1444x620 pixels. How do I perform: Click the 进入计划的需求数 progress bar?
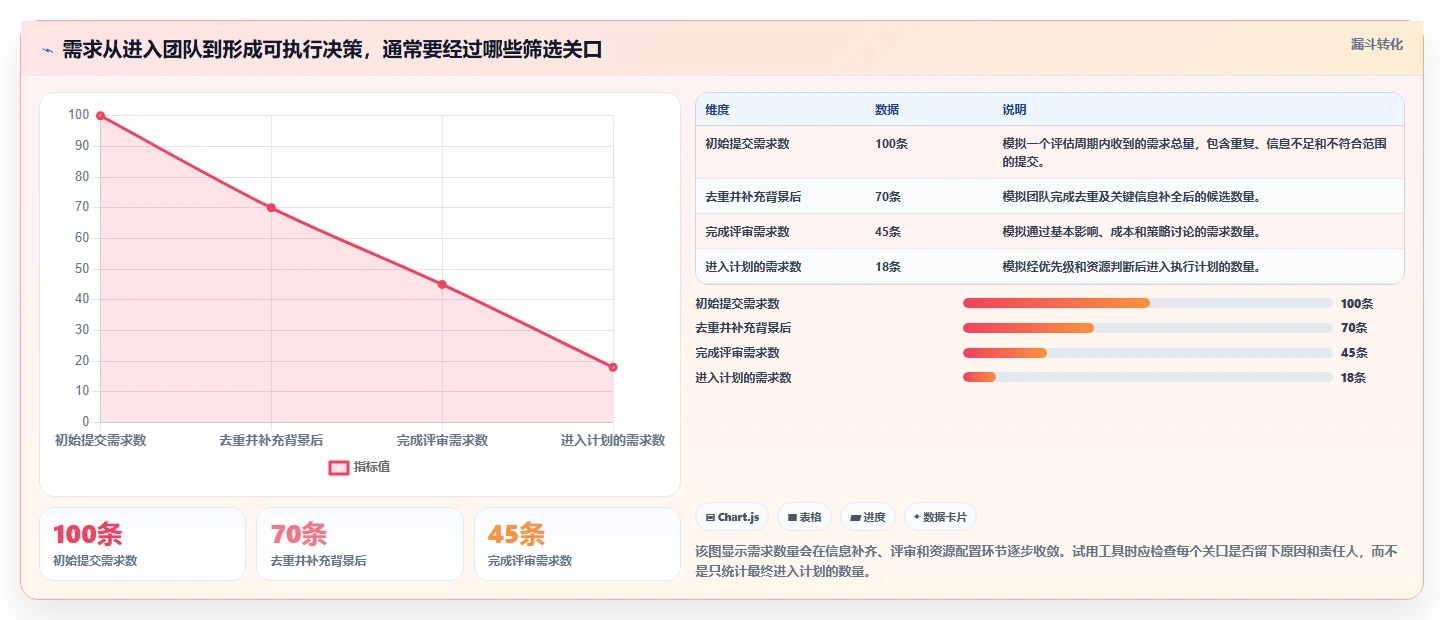tap(1148, 377)
